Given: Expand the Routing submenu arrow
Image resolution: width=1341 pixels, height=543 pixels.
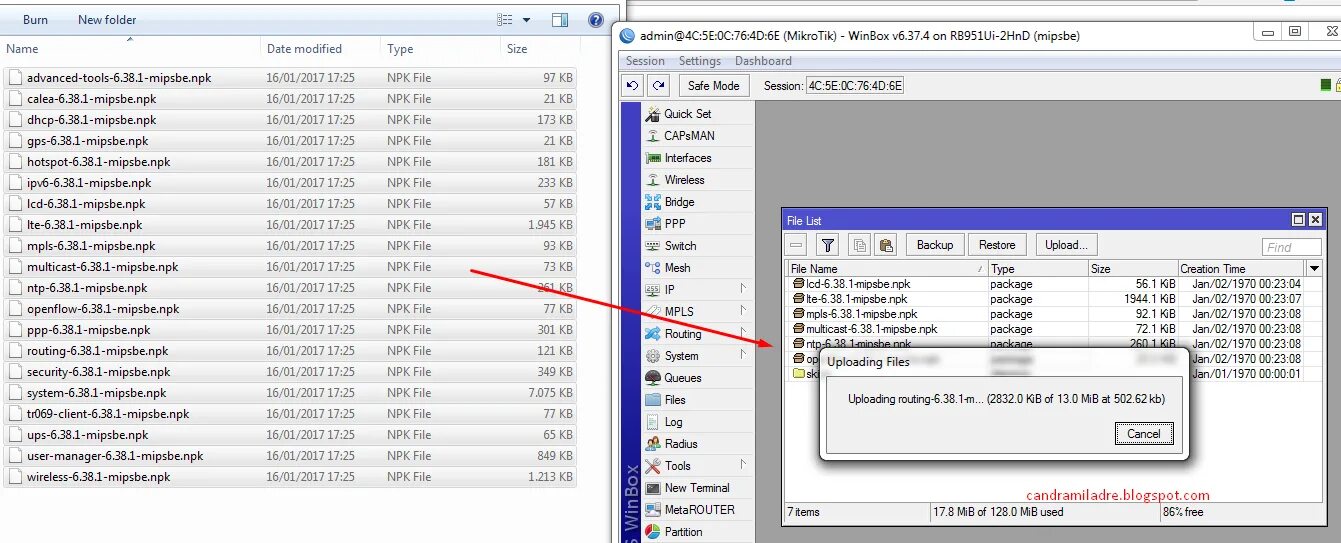Looking at the screenshot, I should (x=743, y=333).
